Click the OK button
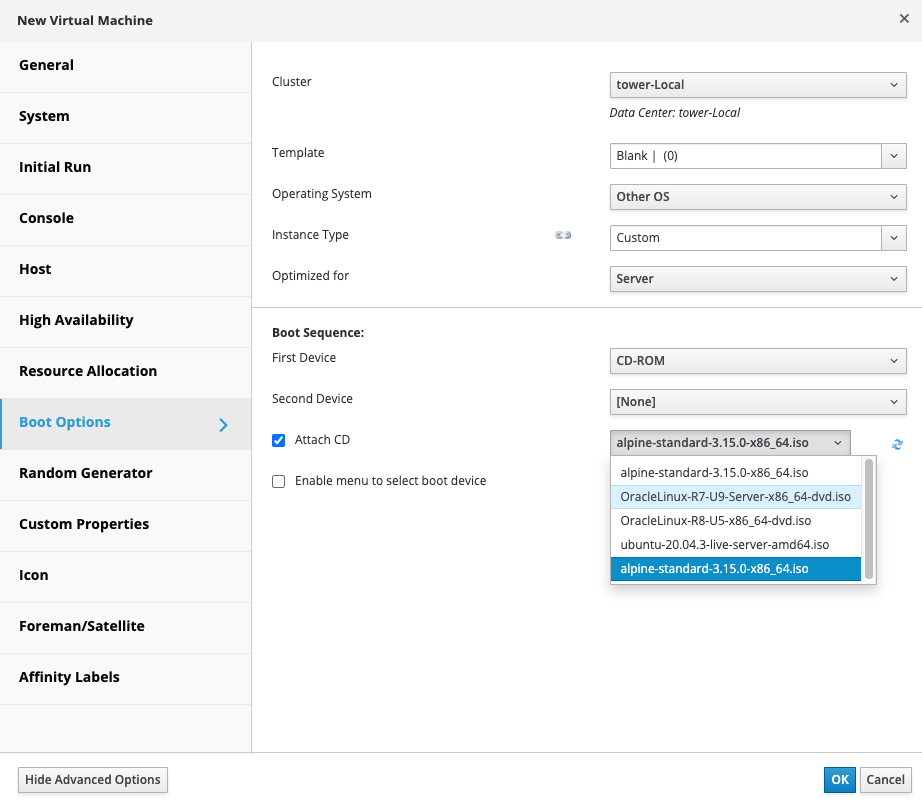 coord(839,780)
